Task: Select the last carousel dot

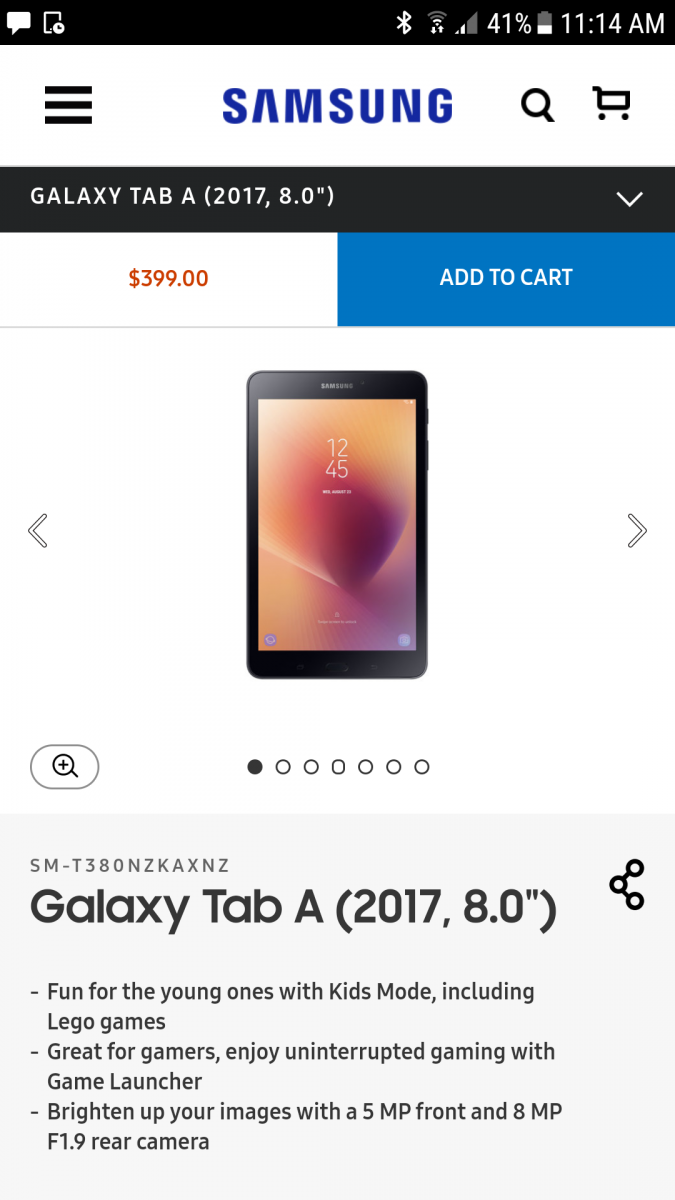Action: click(x=422, y=767)
